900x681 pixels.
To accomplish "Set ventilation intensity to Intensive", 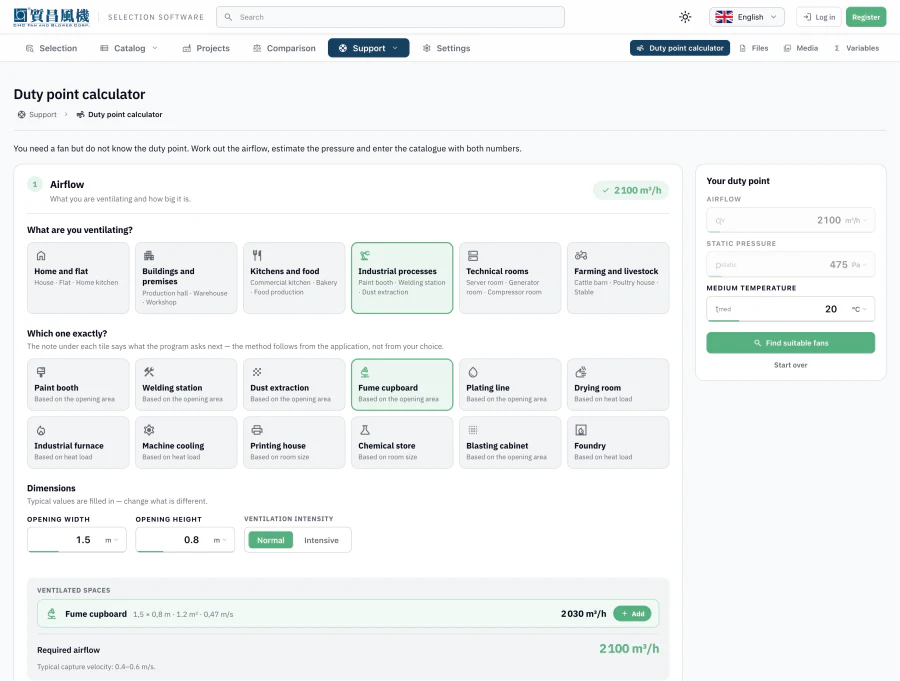I will click(x=321, y=540).
